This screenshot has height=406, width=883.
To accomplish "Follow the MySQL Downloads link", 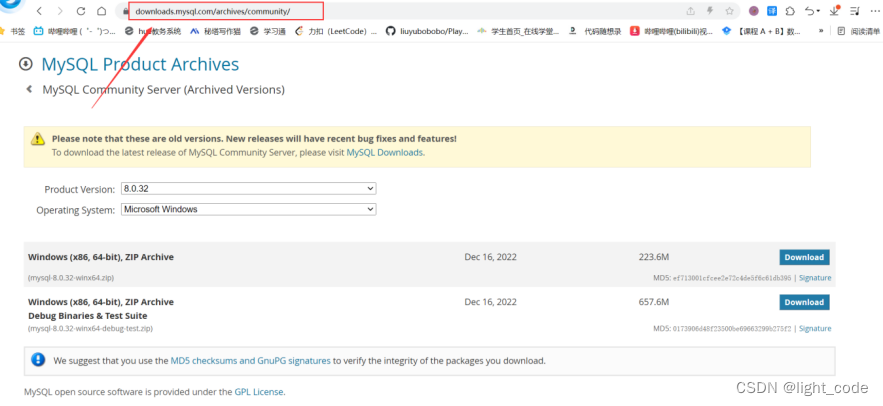I will (385, 152).
